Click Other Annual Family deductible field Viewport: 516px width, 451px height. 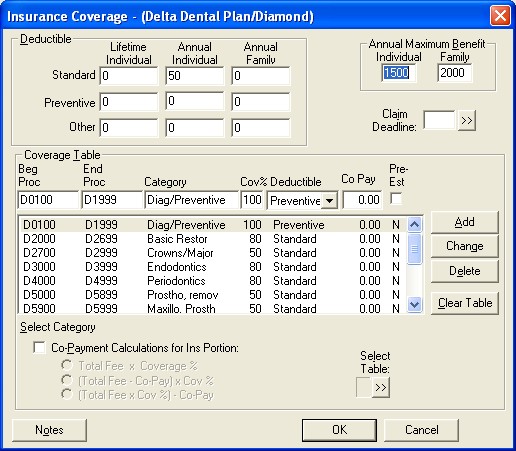[261, 127]
